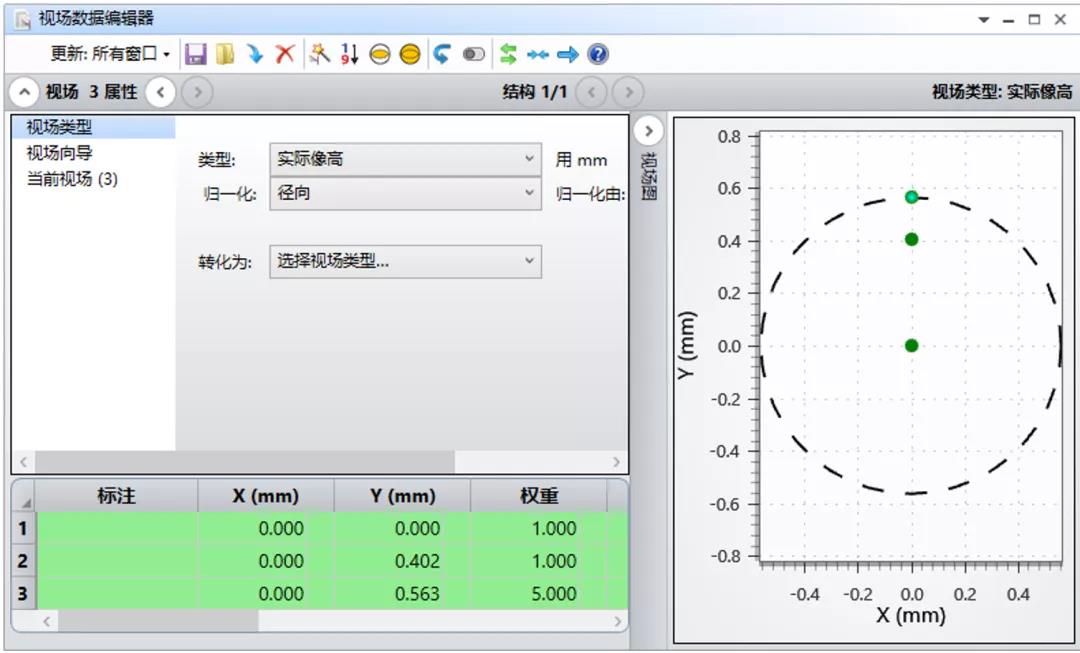This screenshot has height=653, width=1080.
Task: Open the 更新: 所有窗口 update dropdown
Action: pyautogui.click(x=110, y=54)
